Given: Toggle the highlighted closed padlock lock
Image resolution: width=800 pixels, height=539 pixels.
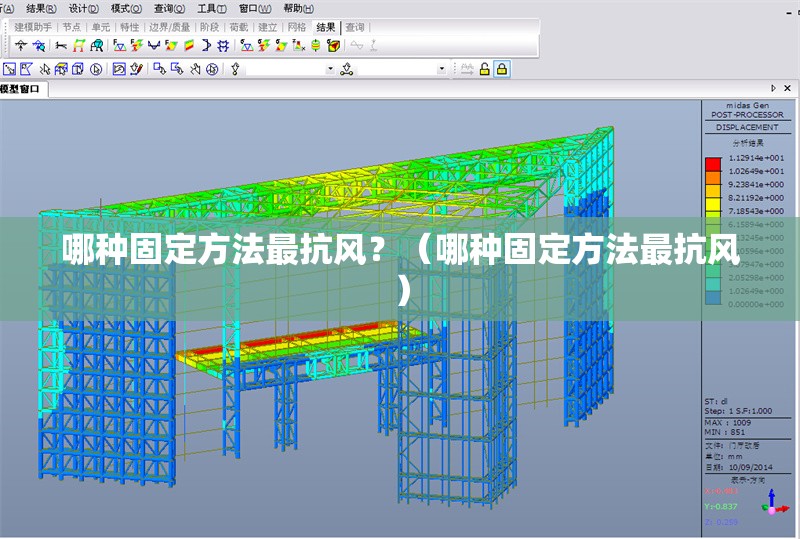Looking at the screenshot, I should pos(501,69).
